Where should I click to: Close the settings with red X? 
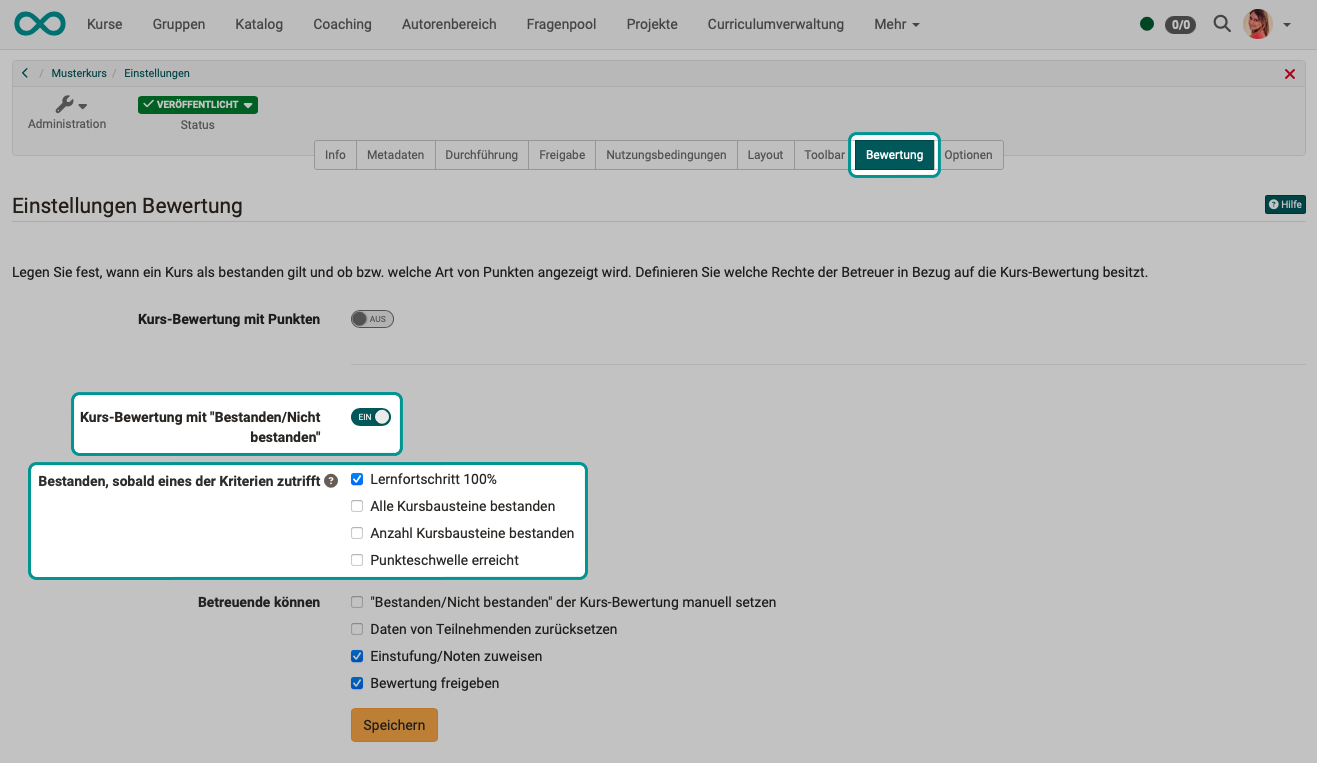click(1290, 74)
